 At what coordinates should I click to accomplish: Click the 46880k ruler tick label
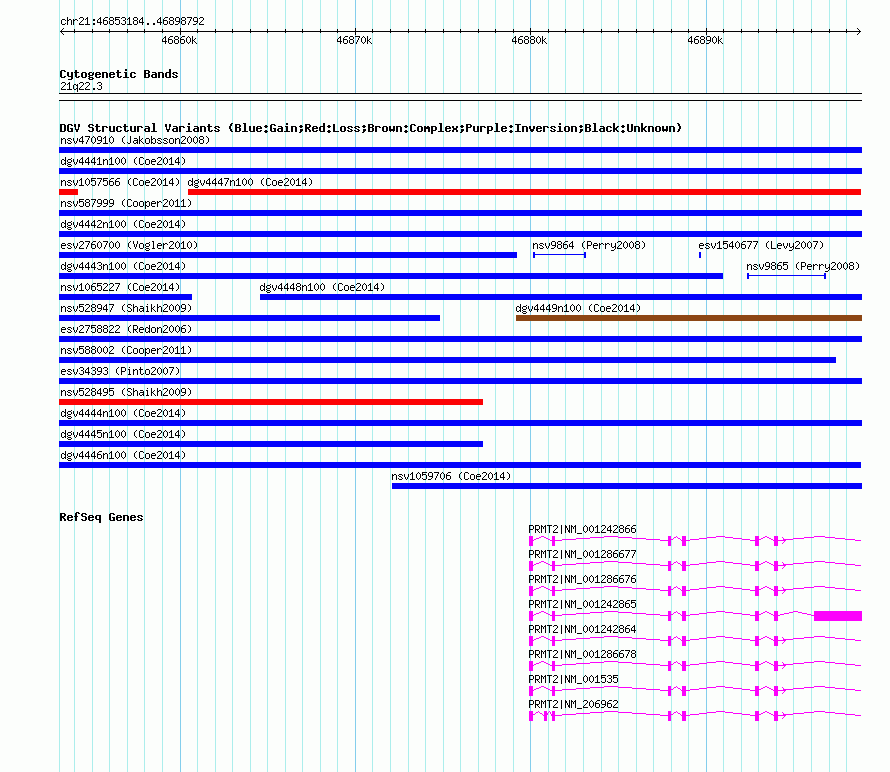(x=530, y=40)
